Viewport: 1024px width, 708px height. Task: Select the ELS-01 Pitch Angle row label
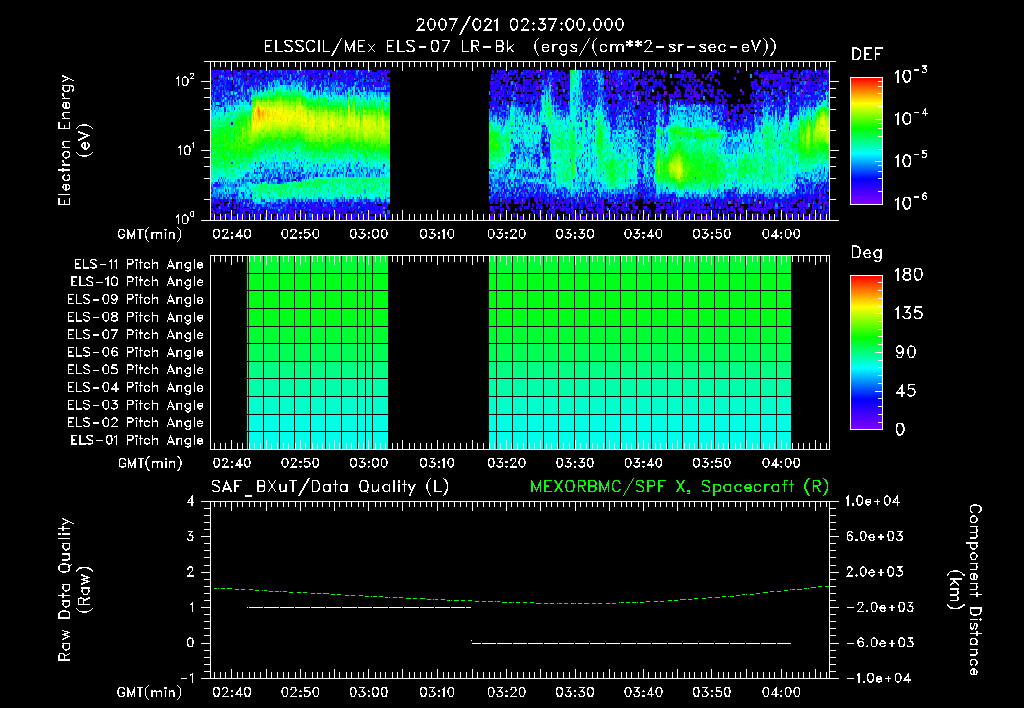click(x=137, y=440)
